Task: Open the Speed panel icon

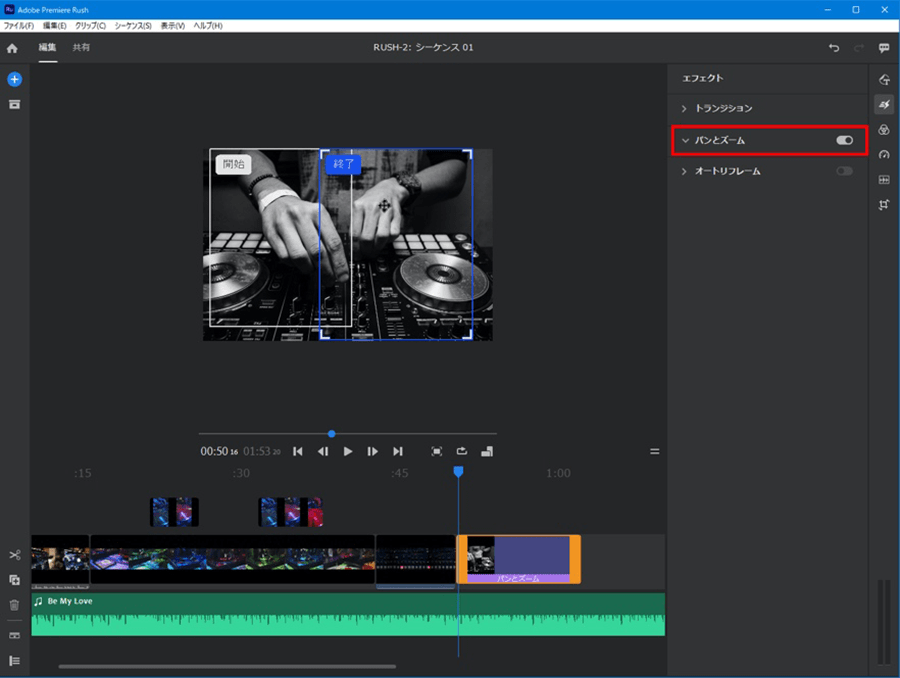Action: click(x=884, y=155)
